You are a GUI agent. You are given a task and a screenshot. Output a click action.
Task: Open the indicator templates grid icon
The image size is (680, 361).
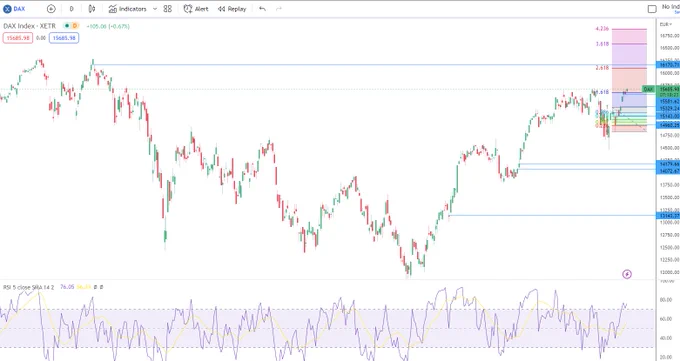pyautogui.click(x=168, y=9)
